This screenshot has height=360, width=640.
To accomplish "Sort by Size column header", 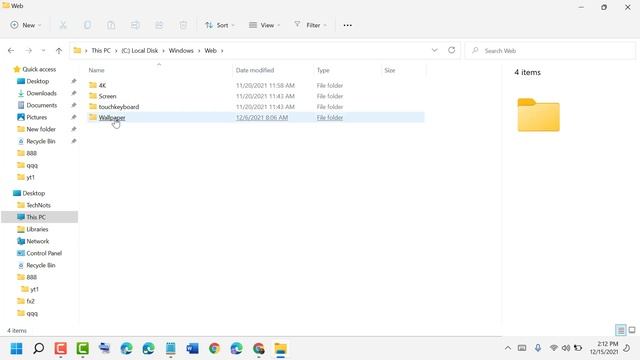I will [x=390, y=70].
